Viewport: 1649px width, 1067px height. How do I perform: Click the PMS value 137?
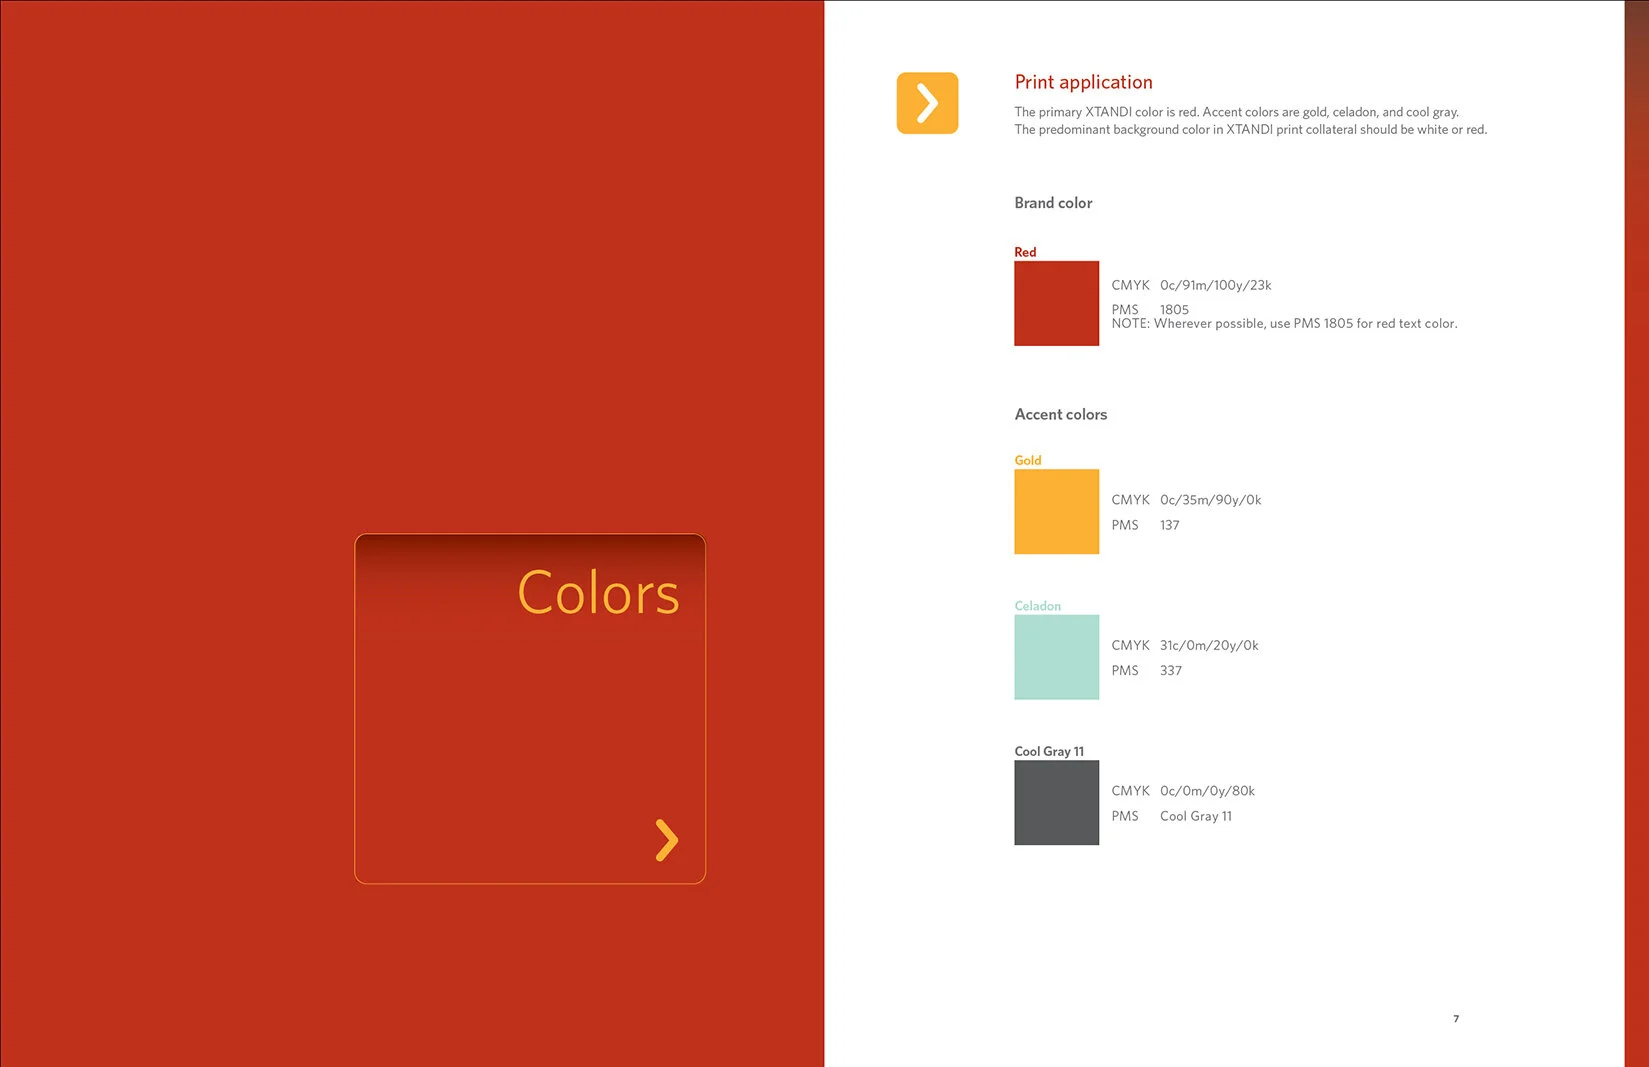pyautogui.click(x=1169, y=525)
